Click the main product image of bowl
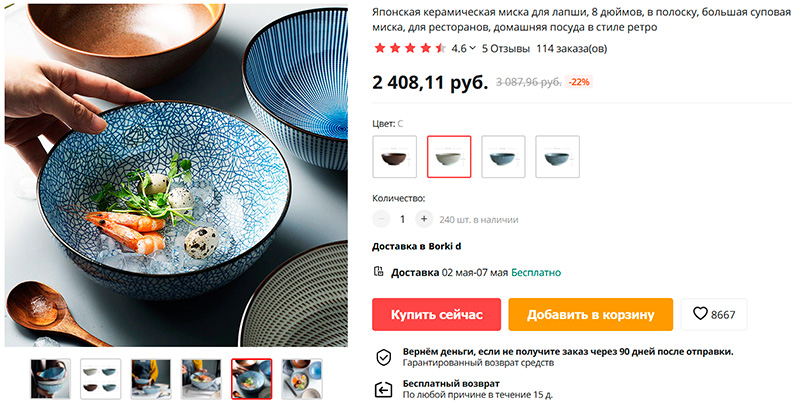Image resolution: width=800 pixels, height=417 pixels. click(x=177, y=175)
